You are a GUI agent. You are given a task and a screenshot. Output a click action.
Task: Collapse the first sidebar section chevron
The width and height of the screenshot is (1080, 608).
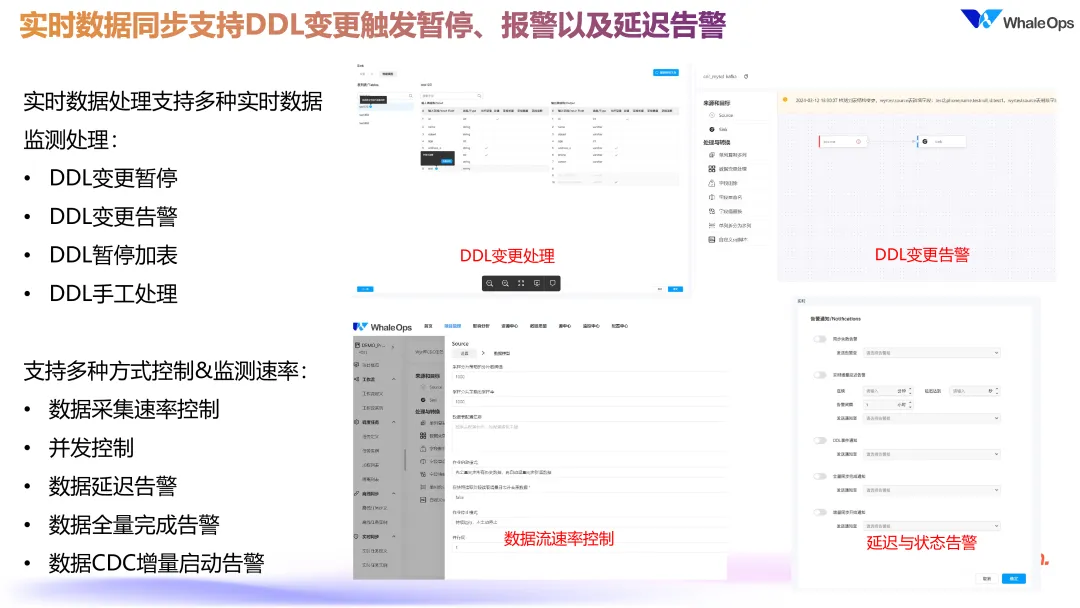point(394,379)
